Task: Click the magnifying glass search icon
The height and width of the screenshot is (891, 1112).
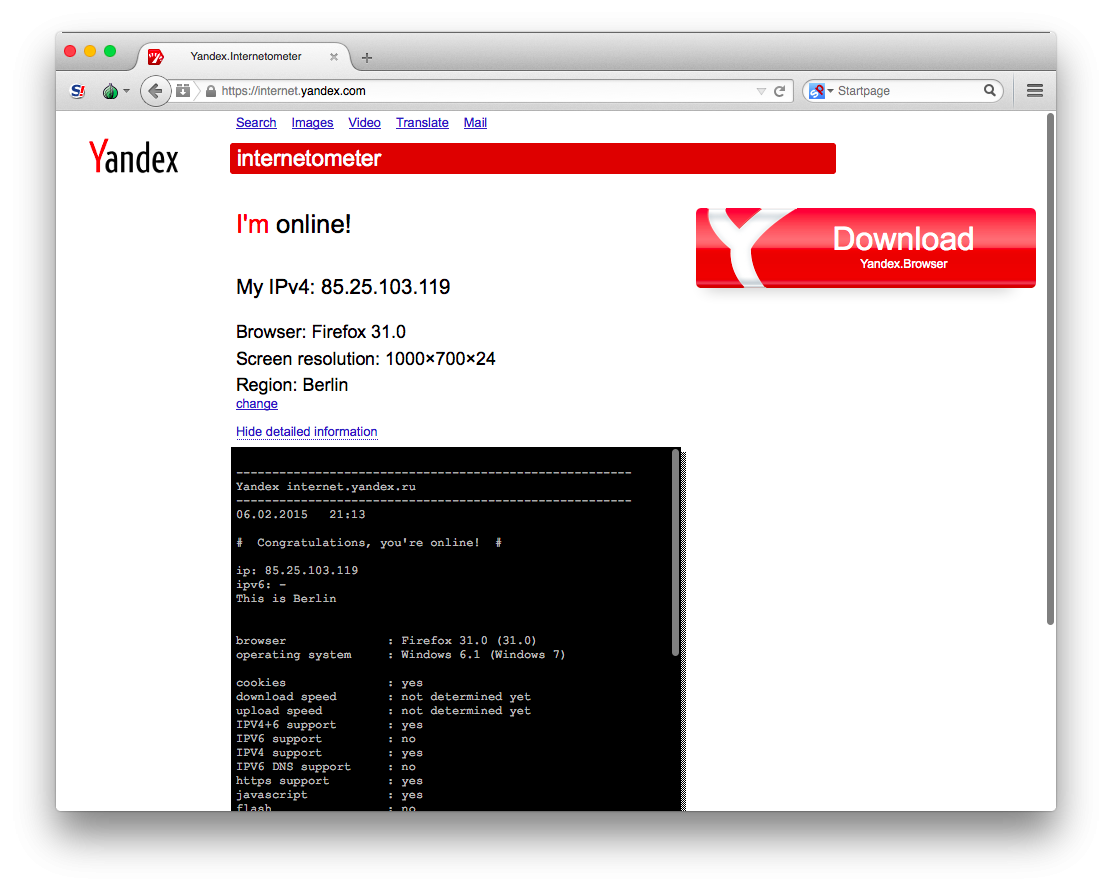Action: tap(990, 90)
